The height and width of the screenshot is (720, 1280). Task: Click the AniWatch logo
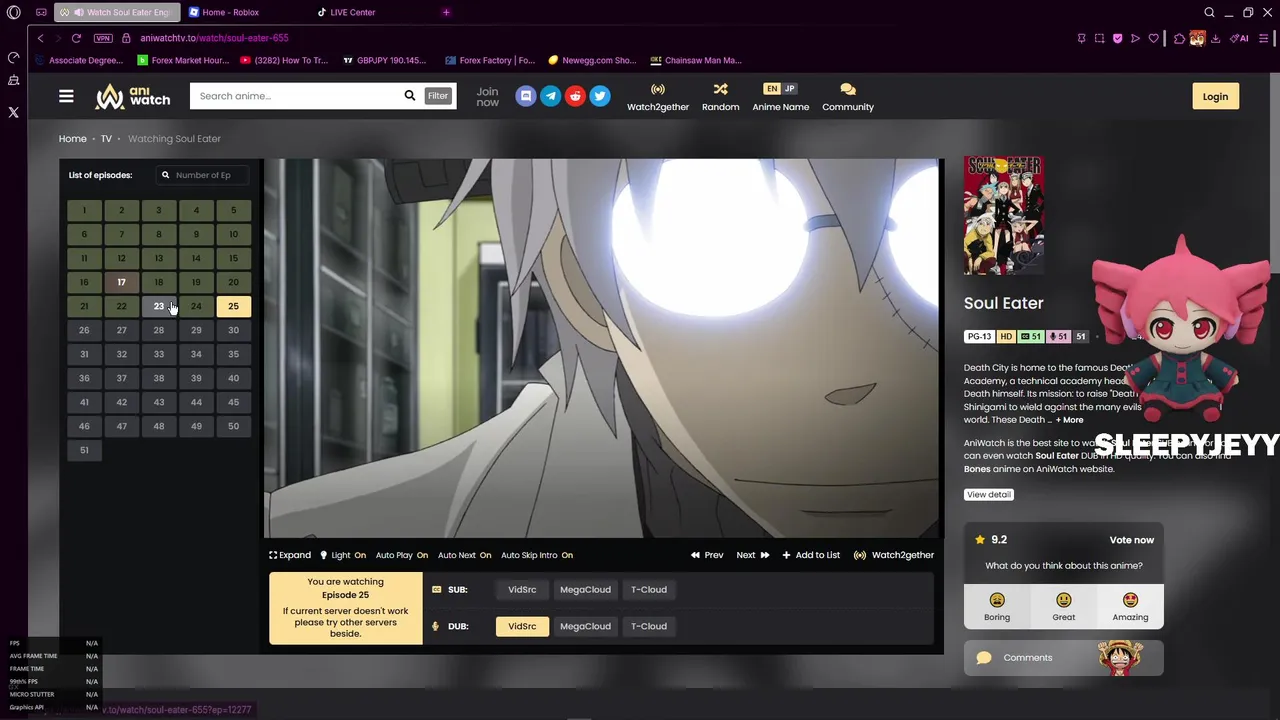(133, 96)
